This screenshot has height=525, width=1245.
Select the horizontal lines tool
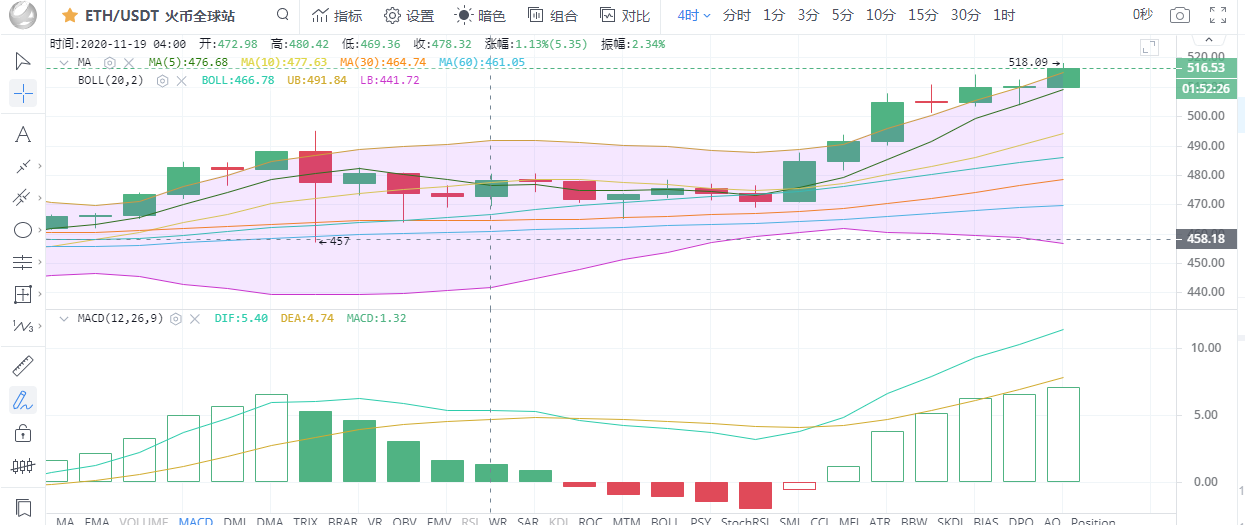(22, 262)
